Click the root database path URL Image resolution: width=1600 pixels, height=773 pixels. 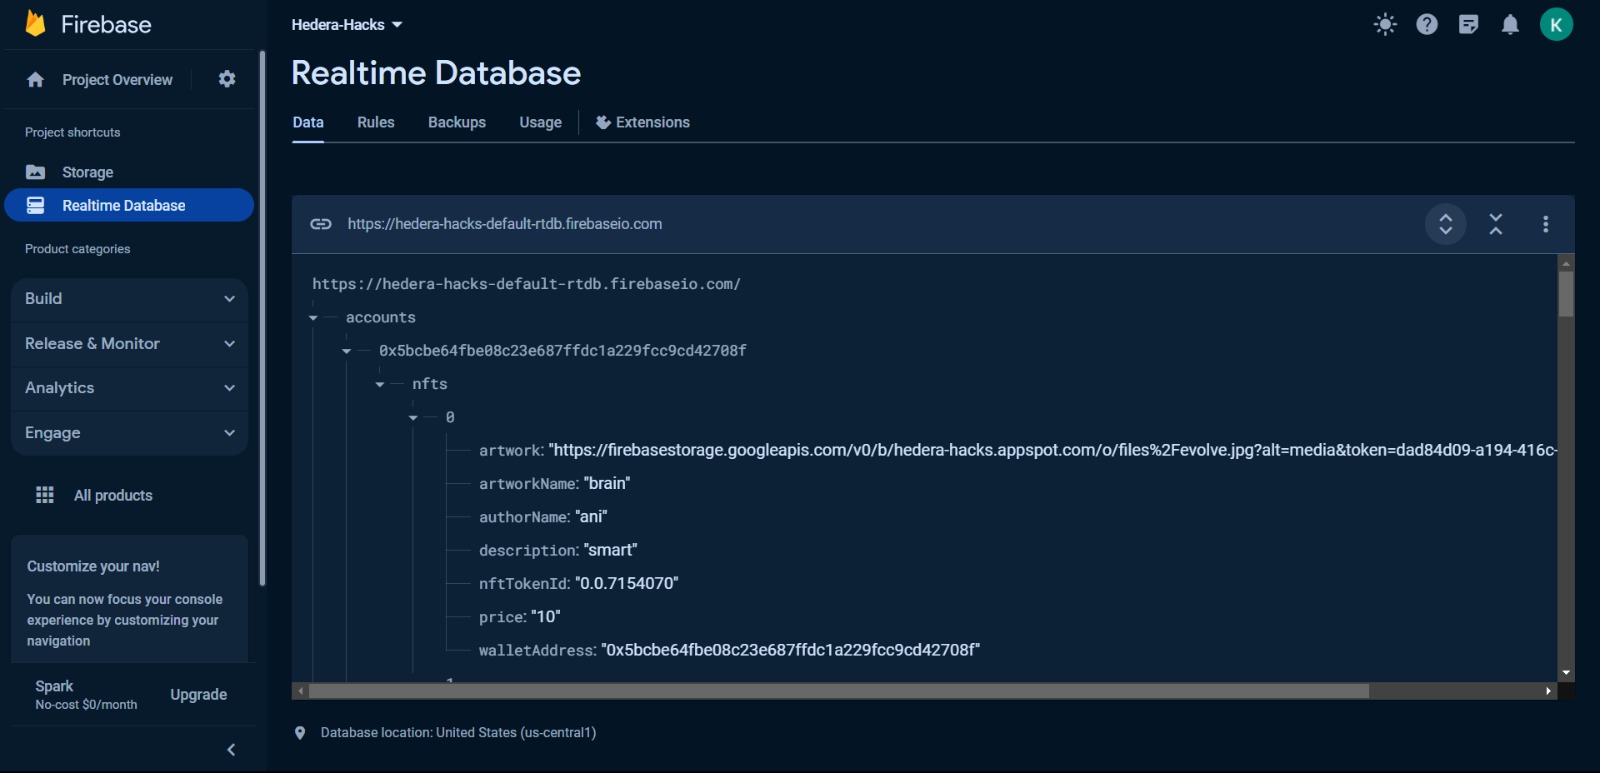click(526, 284)
